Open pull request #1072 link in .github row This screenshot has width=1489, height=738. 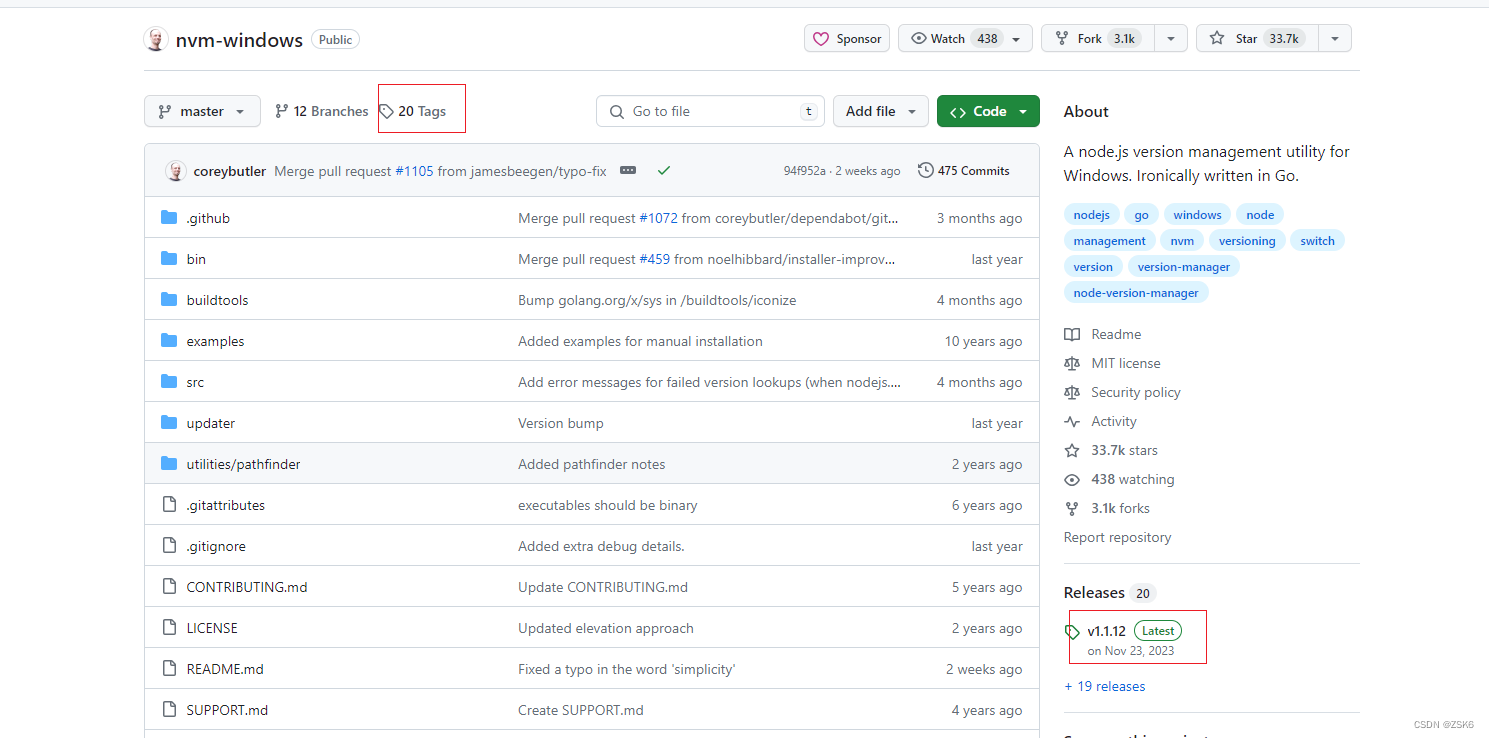click(x=658, y=218)
